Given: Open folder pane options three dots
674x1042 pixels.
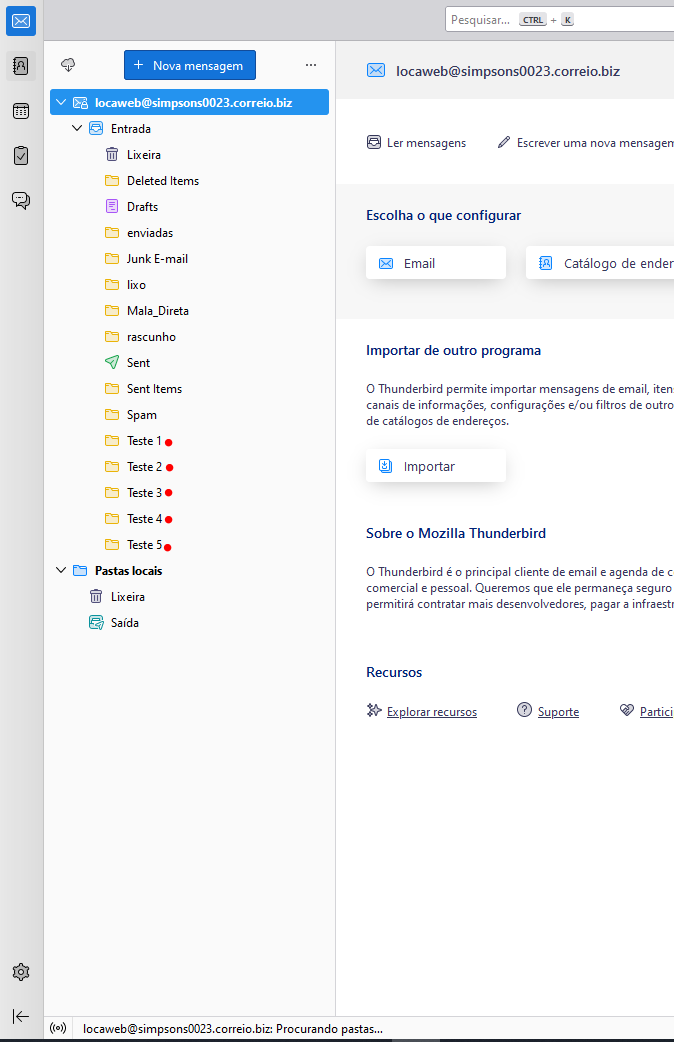Looking at the screenshot, I should coord(310,65).
